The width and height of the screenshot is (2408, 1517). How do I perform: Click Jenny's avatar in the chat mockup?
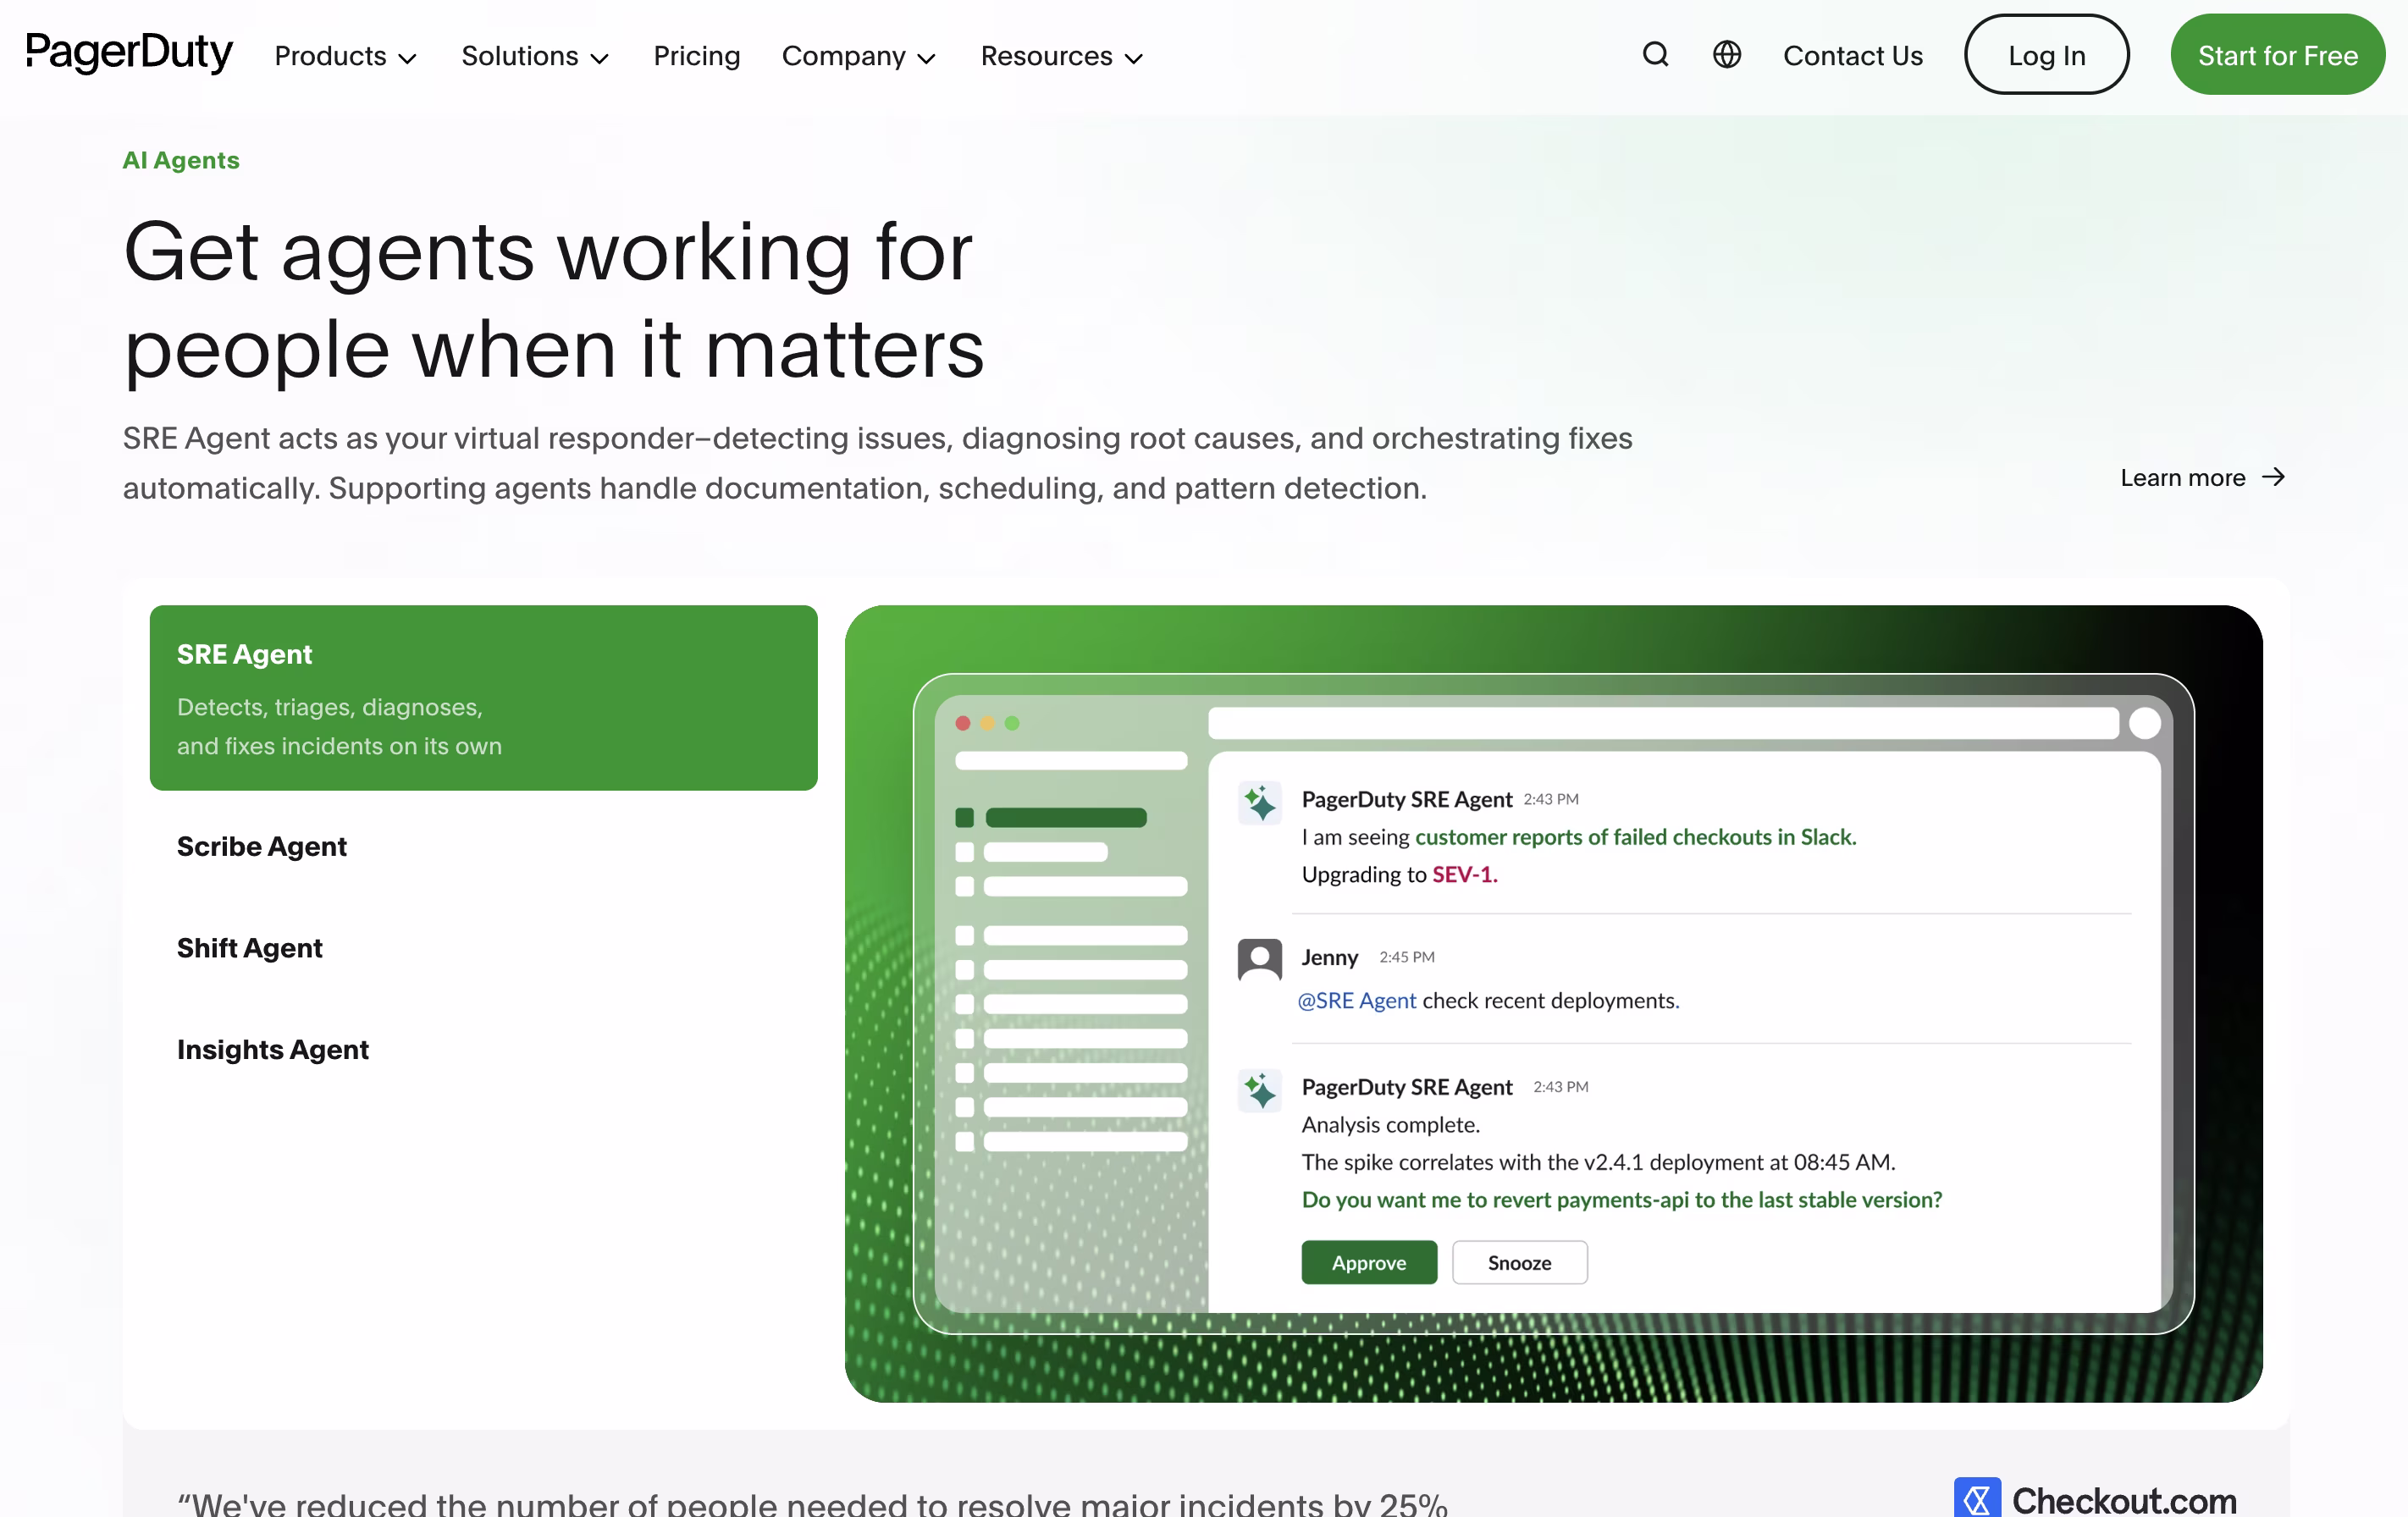click(x=1259, y=959)
